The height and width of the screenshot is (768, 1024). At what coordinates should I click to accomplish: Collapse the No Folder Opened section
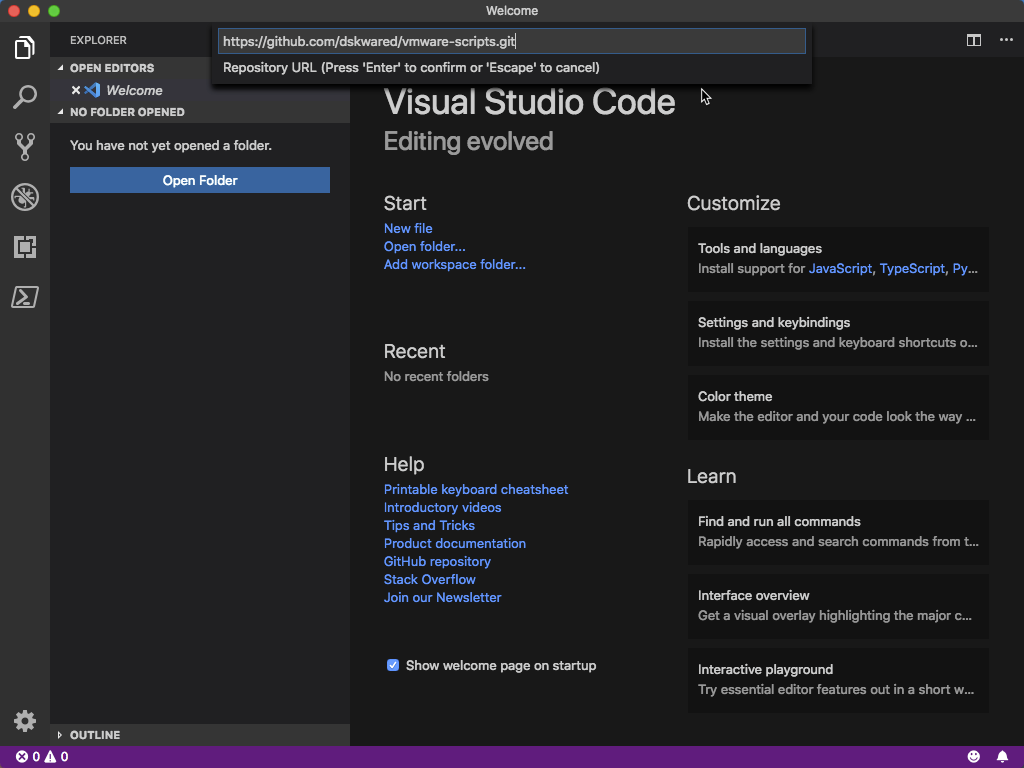click(126, 112)
